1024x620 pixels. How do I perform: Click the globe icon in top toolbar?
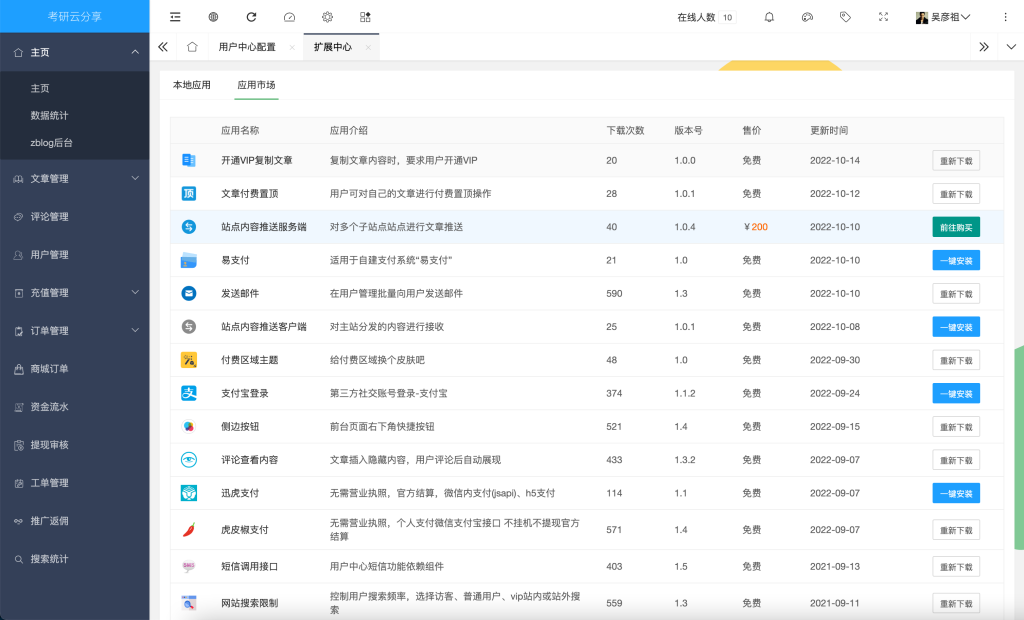[x=213, y=17]
